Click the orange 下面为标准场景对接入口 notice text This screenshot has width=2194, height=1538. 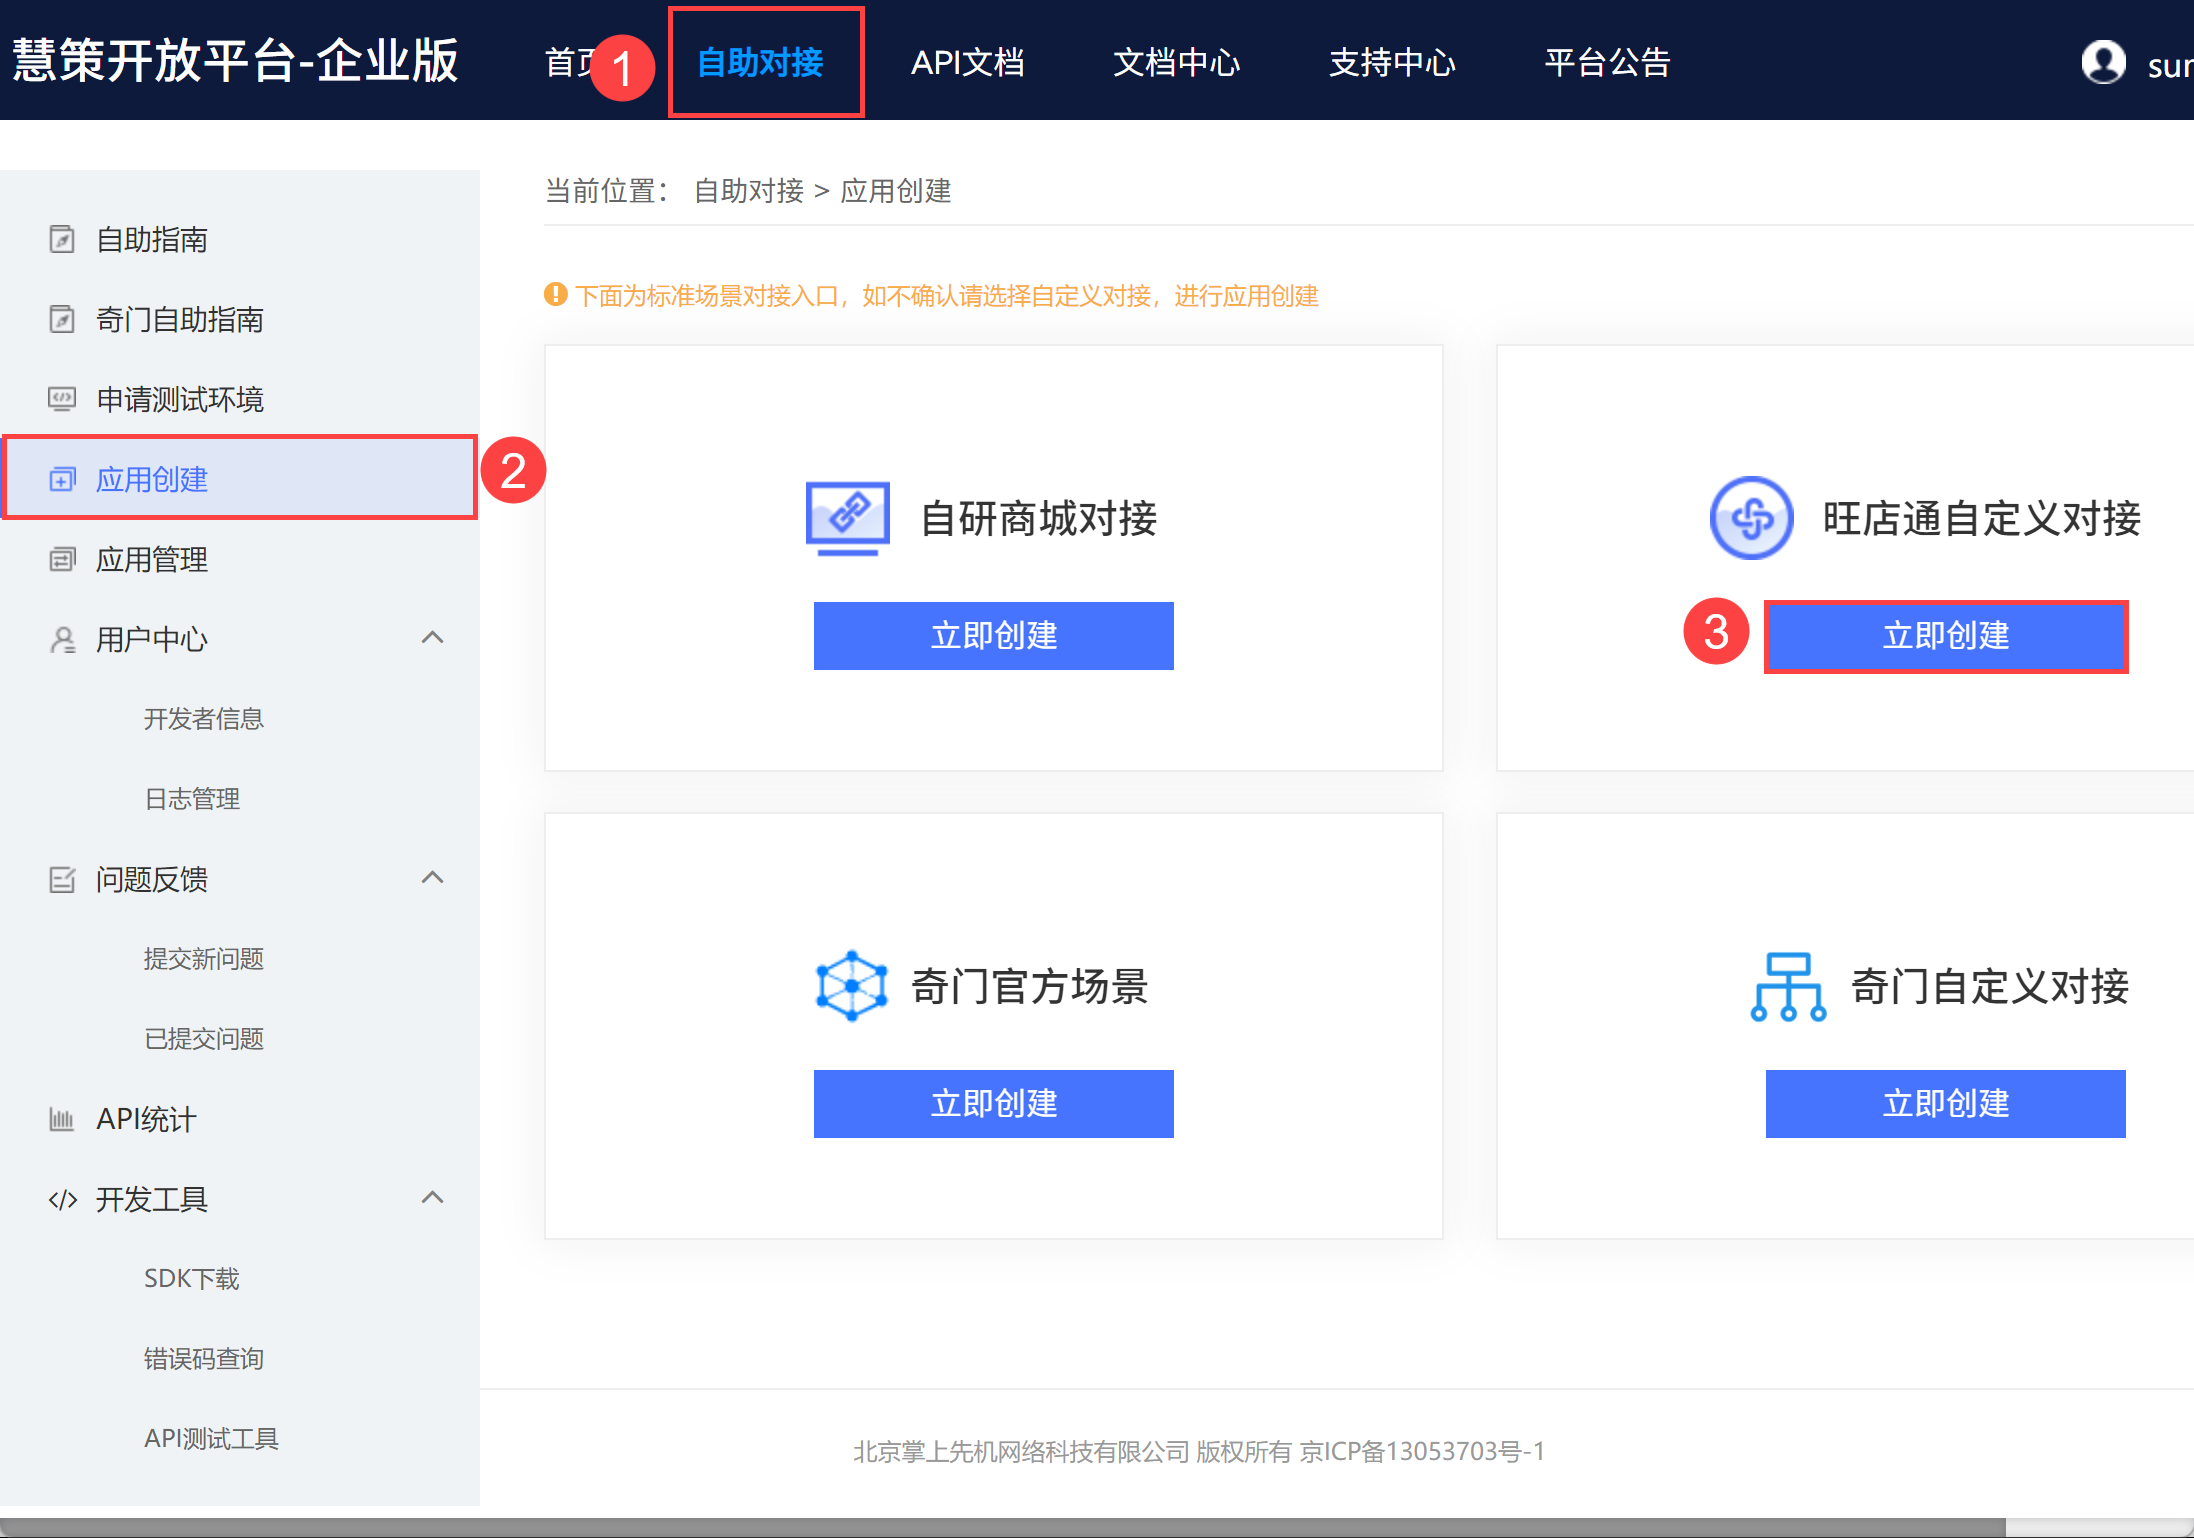[x=946, y=295]
